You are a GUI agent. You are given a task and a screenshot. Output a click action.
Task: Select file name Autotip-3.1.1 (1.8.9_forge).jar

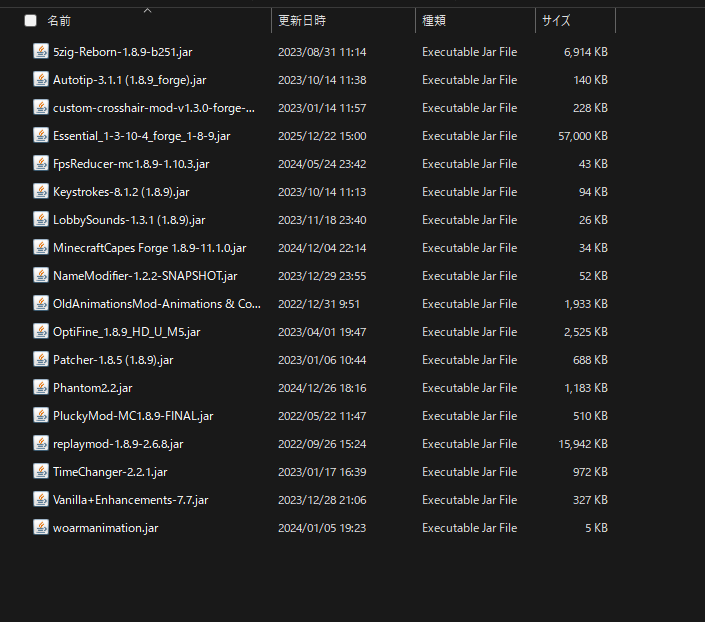tap(129, 80)
